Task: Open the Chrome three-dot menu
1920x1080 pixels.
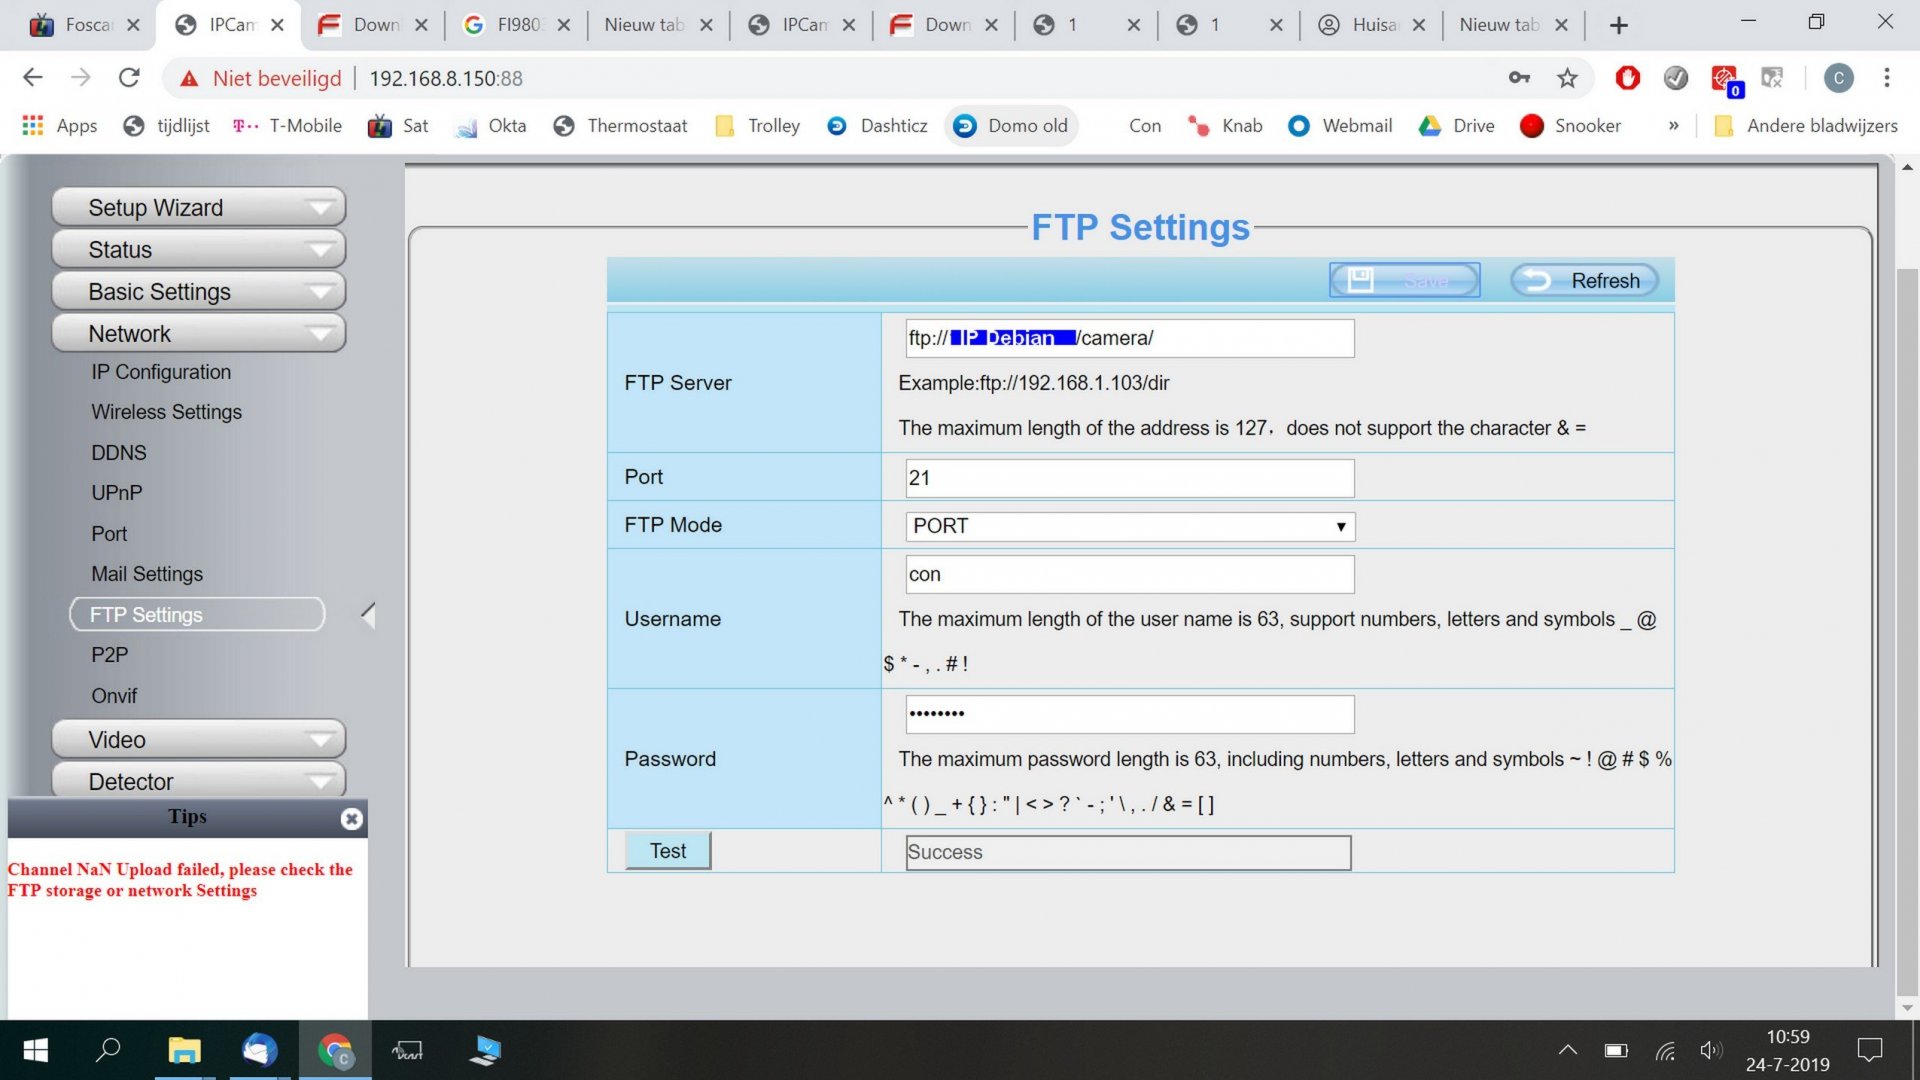Action: point(1886,78)
